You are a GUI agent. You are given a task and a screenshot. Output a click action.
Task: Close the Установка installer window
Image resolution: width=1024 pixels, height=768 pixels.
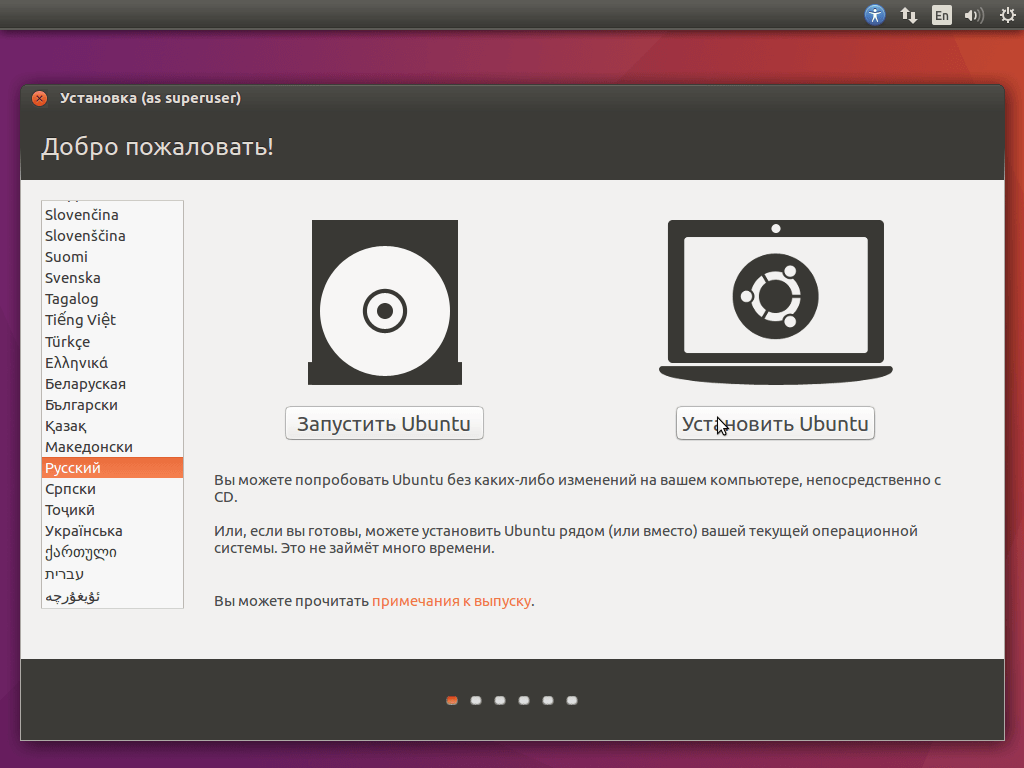(40, 98)
